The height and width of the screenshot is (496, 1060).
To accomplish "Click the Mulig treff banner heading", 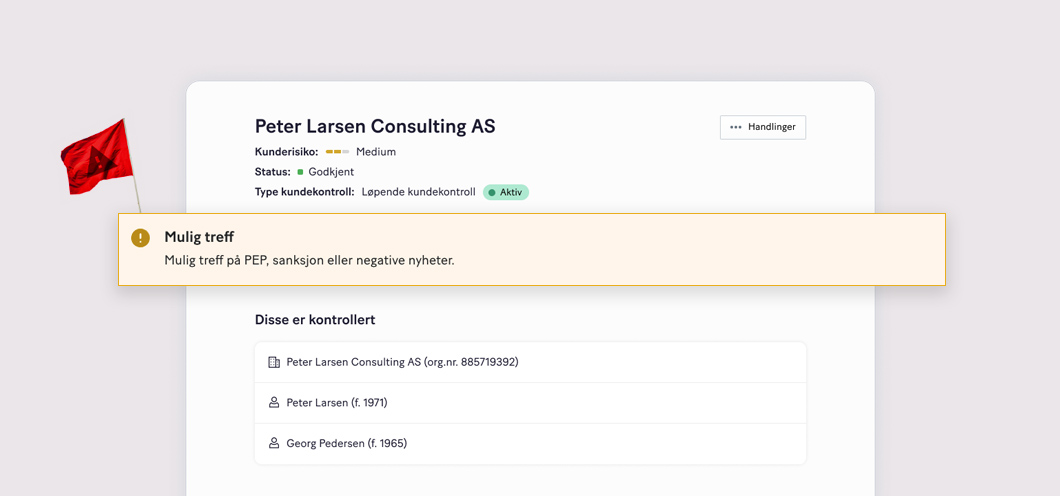I will pyautogui.click(x=199, y=237).
